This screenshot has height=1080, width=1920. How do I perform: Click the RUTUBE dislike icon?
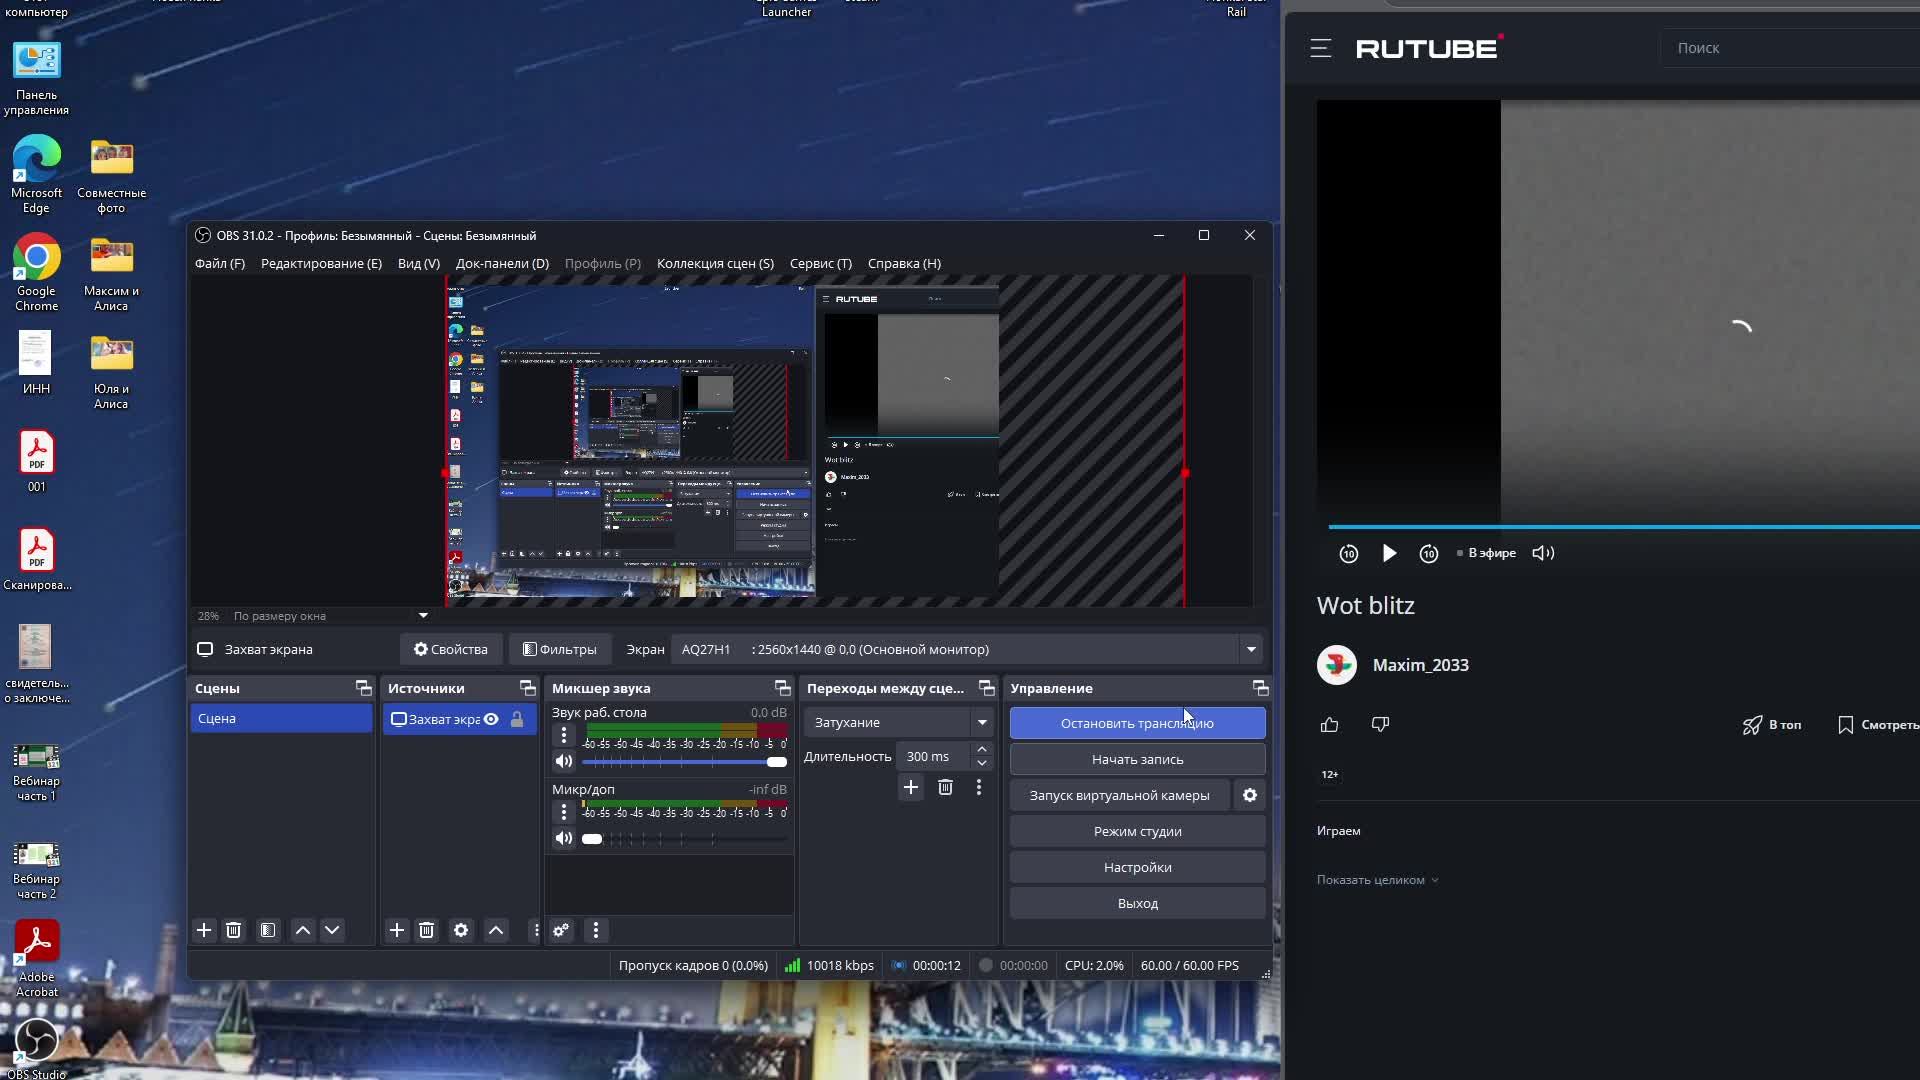tap(1380, 724)
